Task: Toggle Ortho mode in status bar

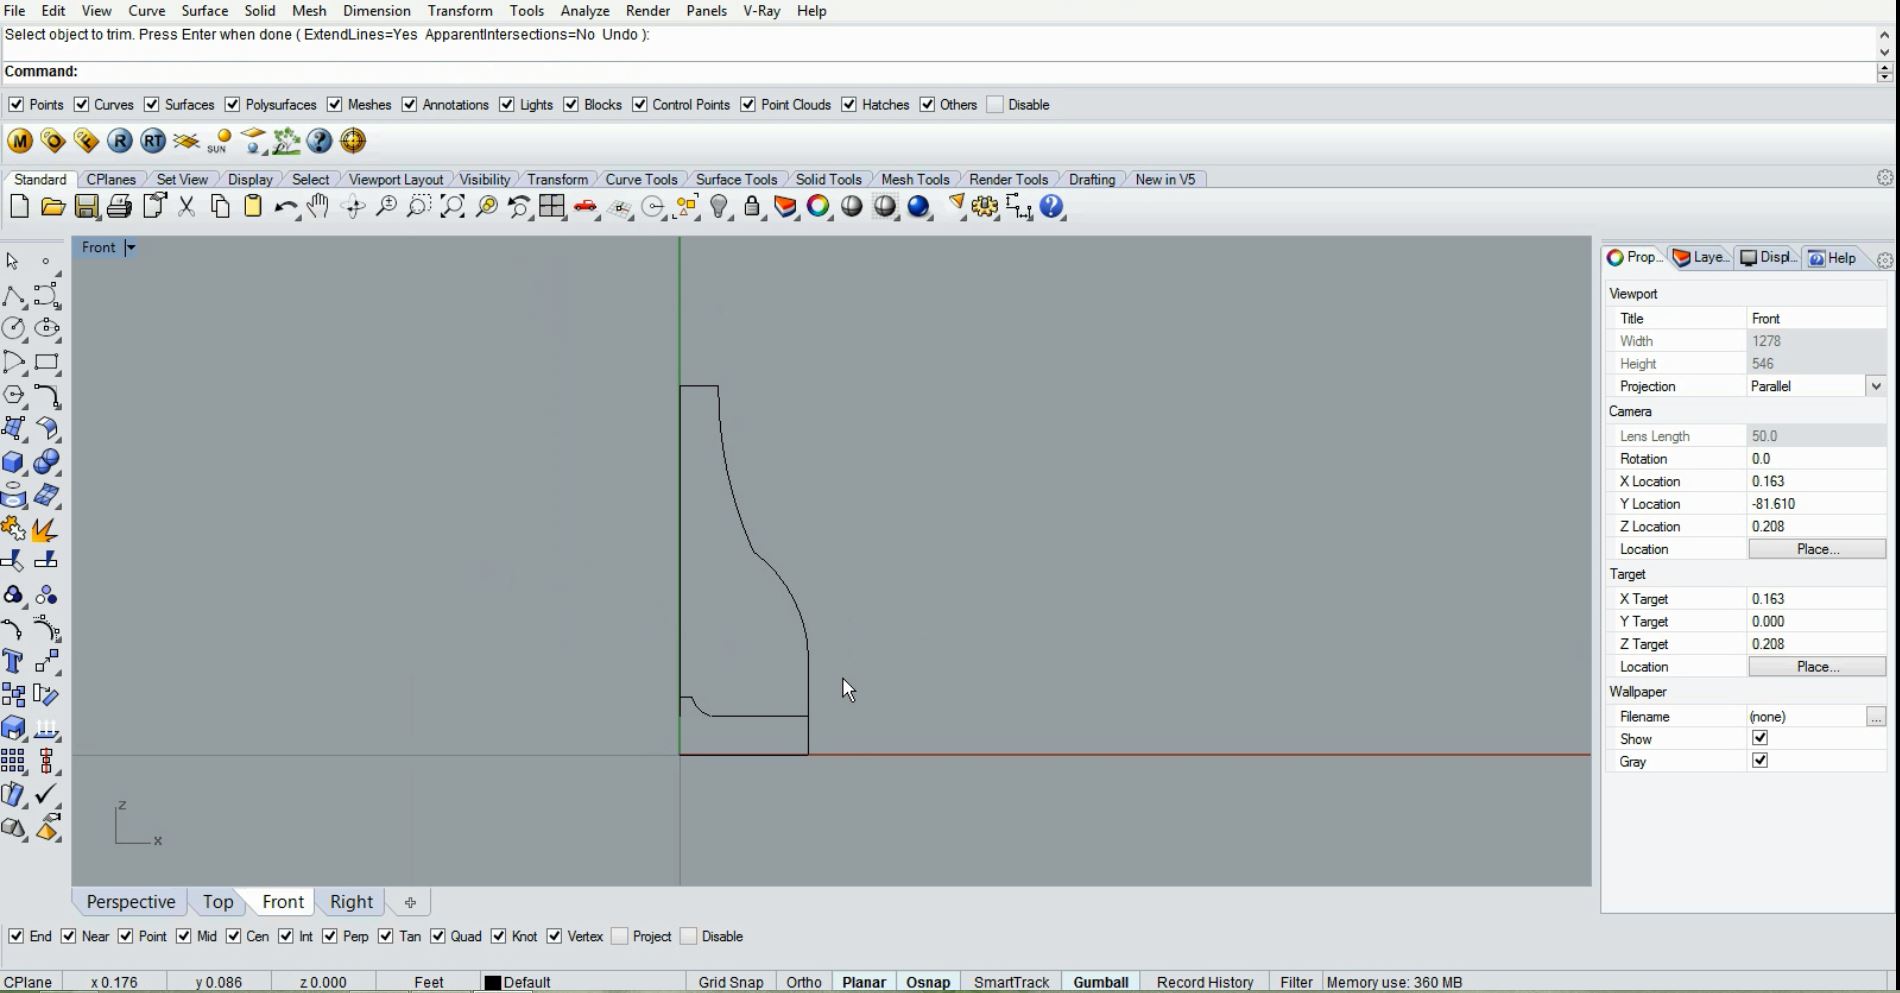Action: point(804,983)
